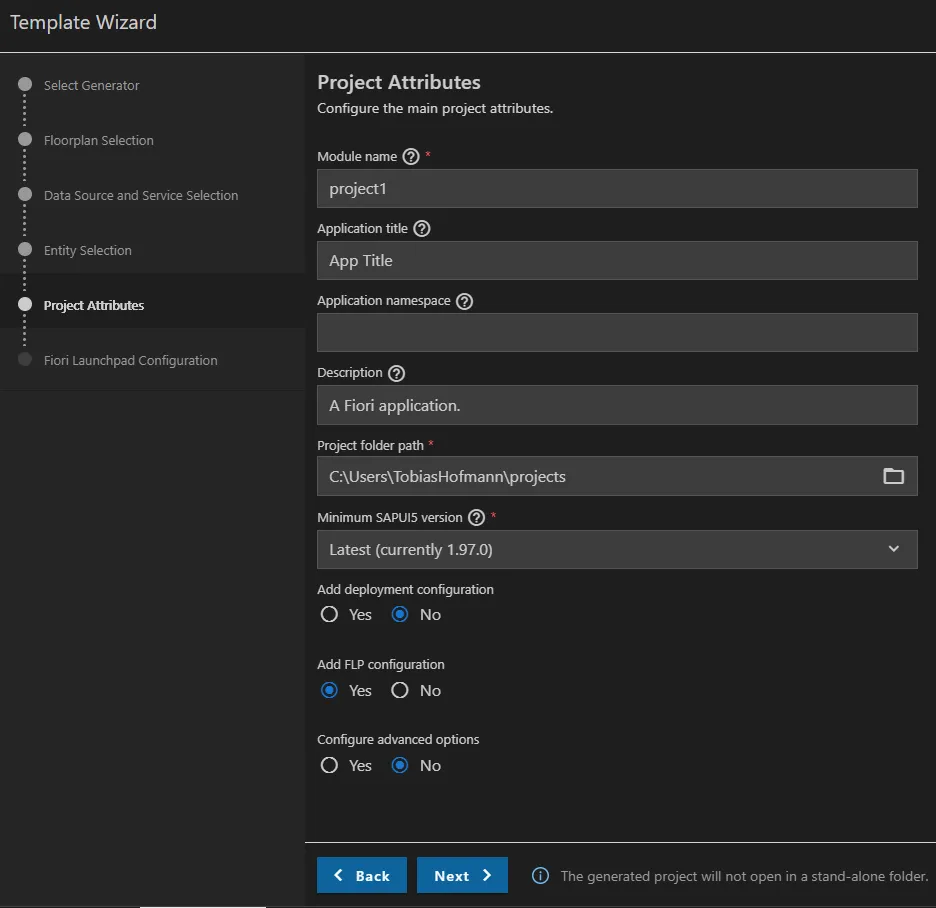Screen dimensions: 936x908
Task: Click the help icon next to Module name
Action: [411, 157]
